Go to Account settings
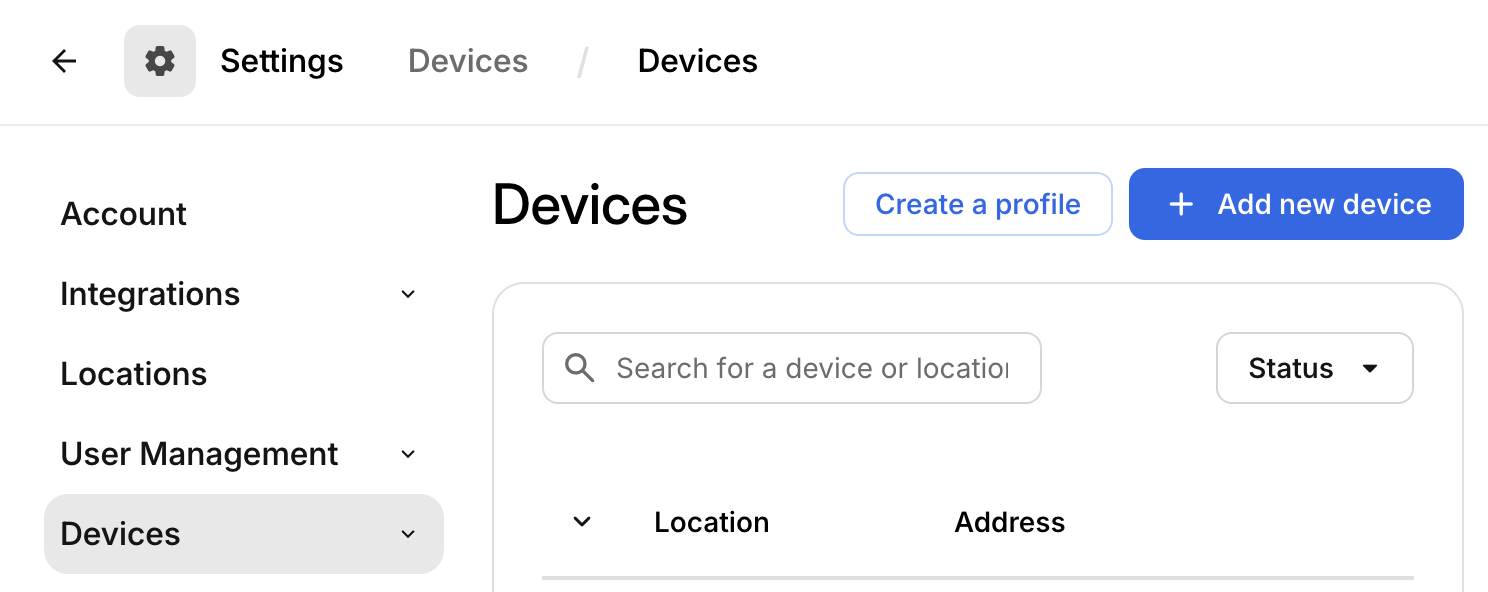Viewport: 1488px width, 592px height. click(124, 214)
